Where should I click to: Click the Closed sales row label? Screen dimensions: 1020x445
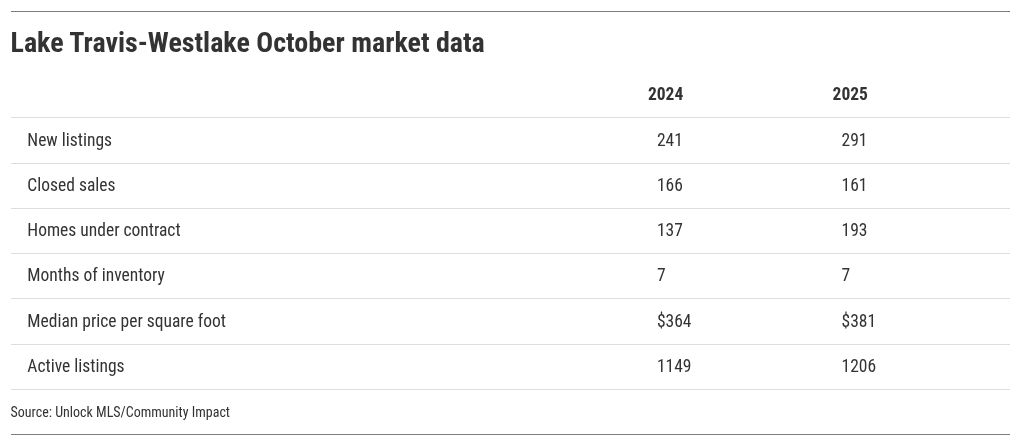[71, 185]
